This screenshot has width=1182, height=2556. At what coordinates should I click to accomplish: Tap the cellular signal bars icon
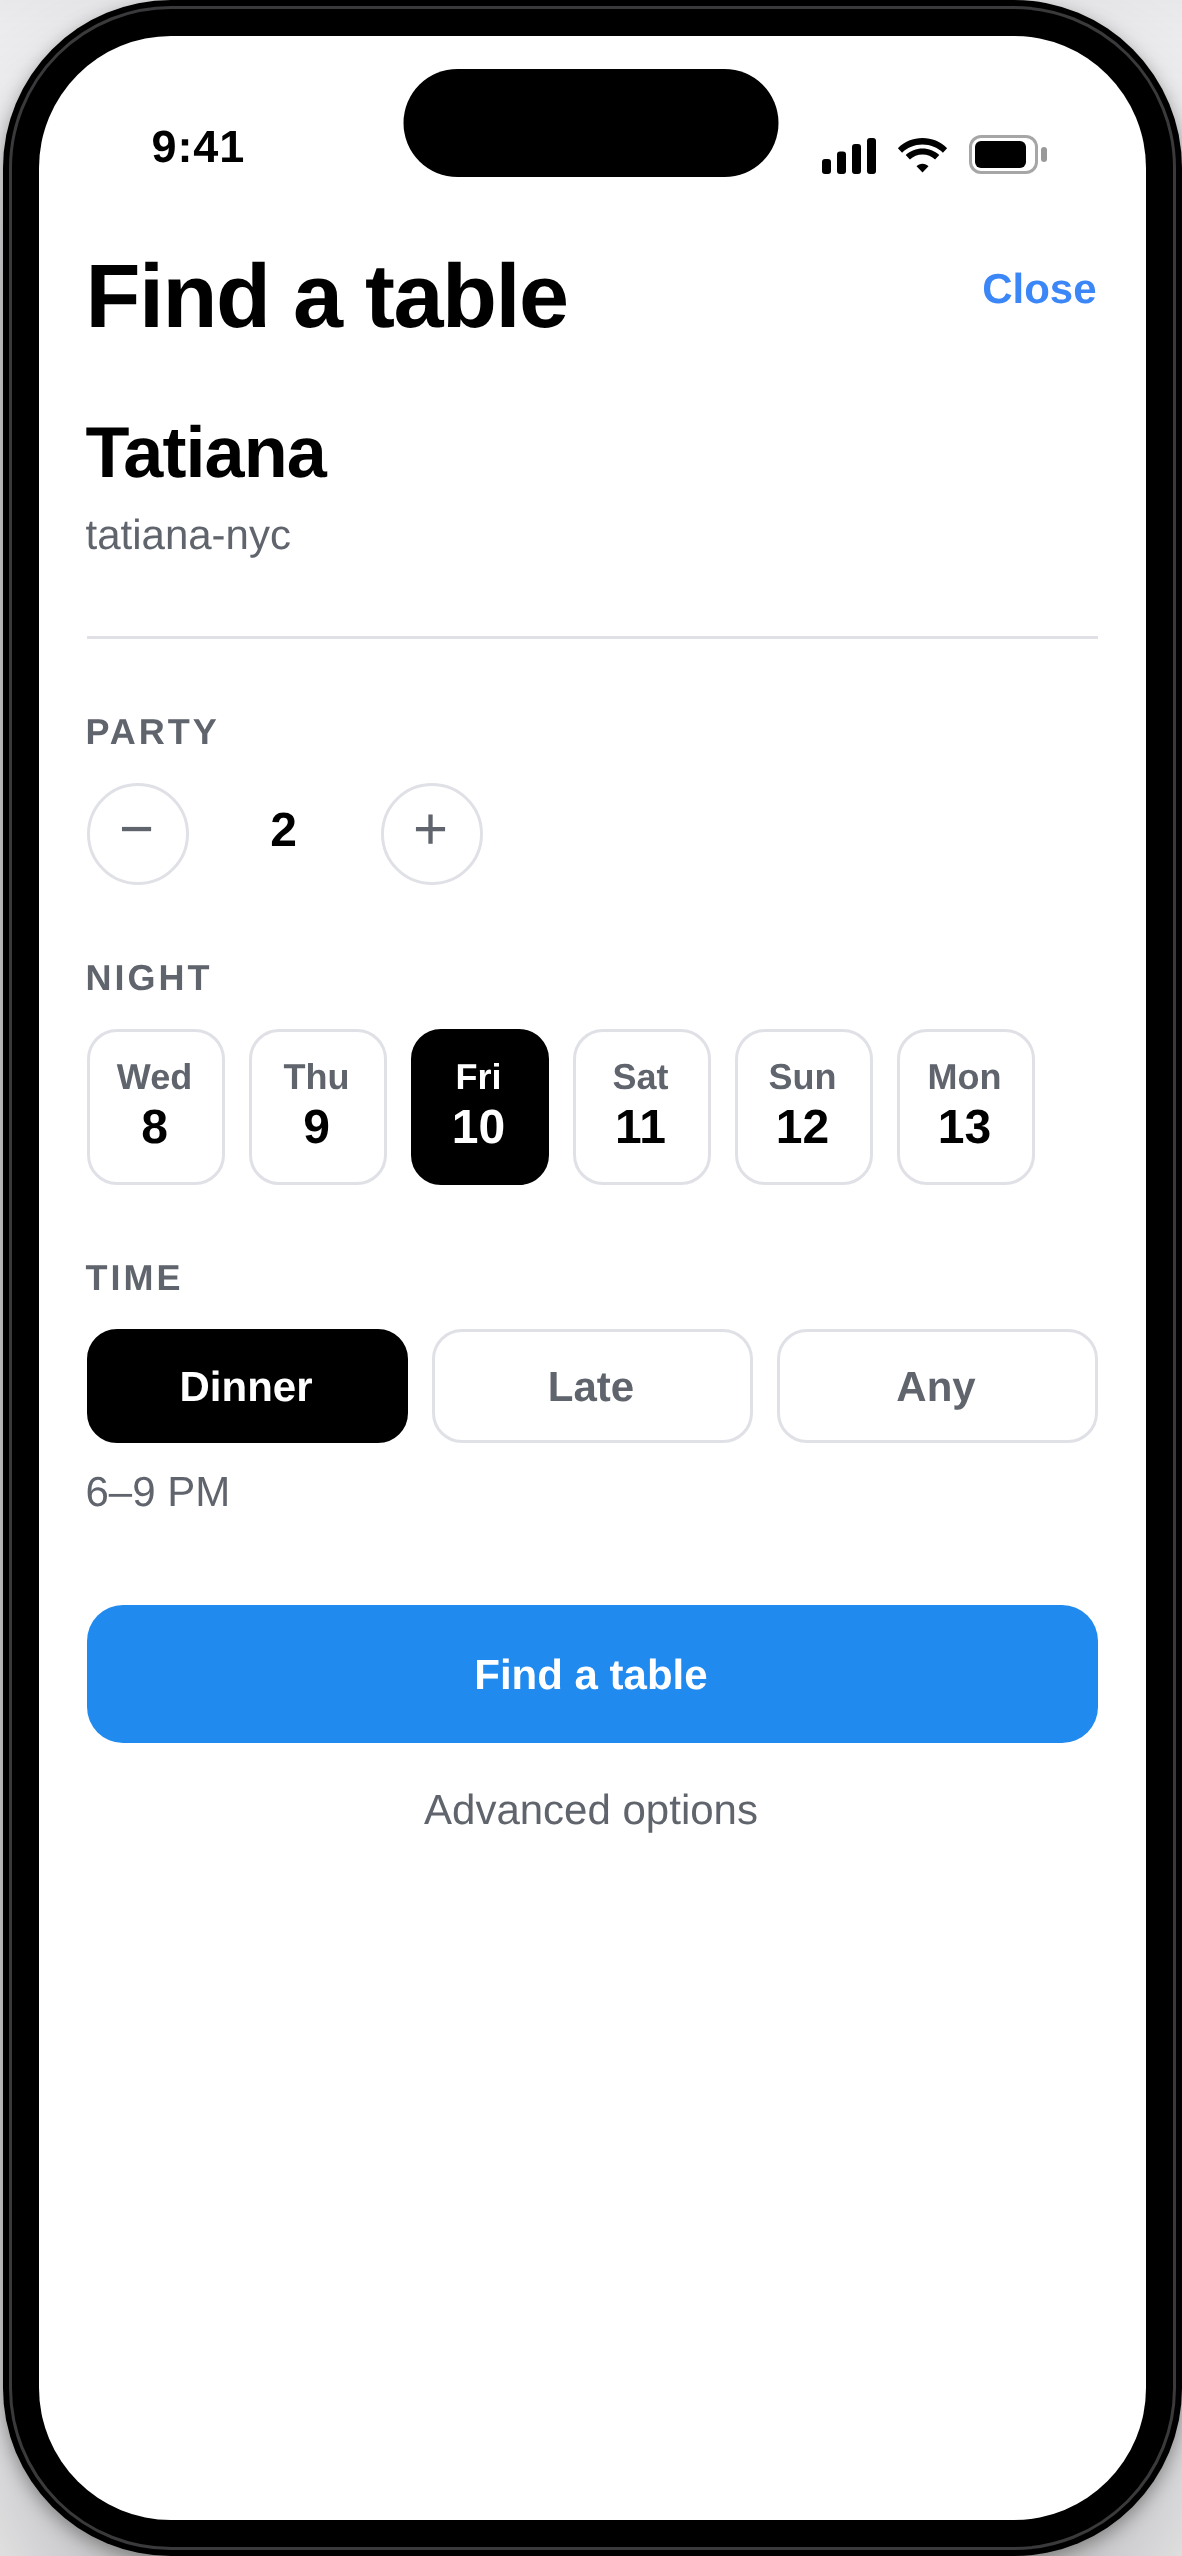[x=849, y=156]
